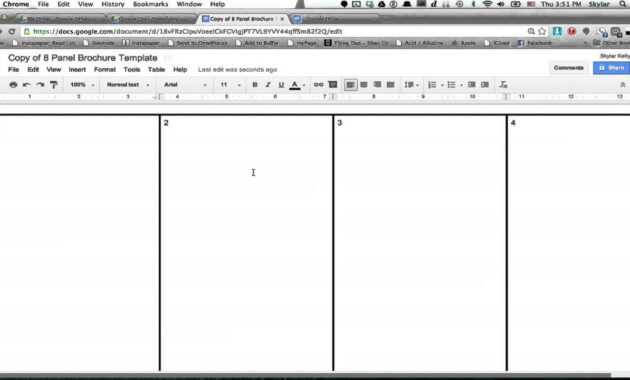Open the Table menu
Viewport: 630px width, 380px height.
click(x=156, y=69)
